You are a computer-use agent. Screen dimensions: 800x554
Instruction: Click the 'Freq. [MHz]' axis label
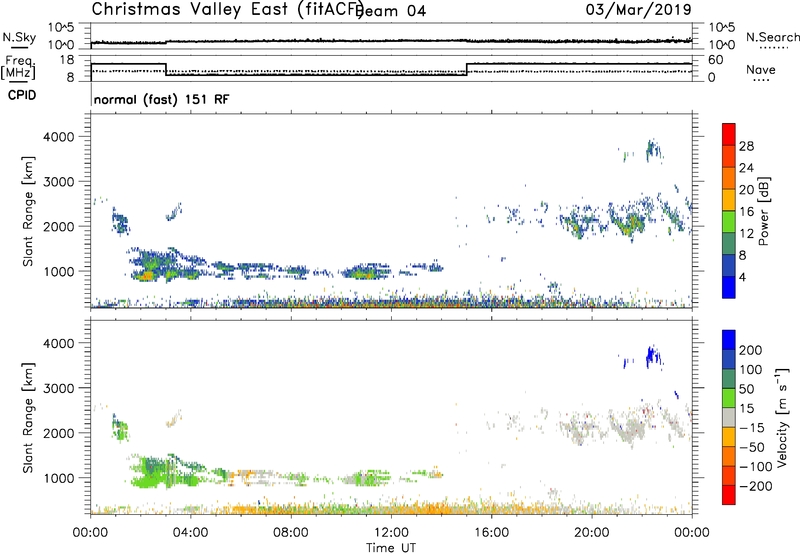(18, 67)
